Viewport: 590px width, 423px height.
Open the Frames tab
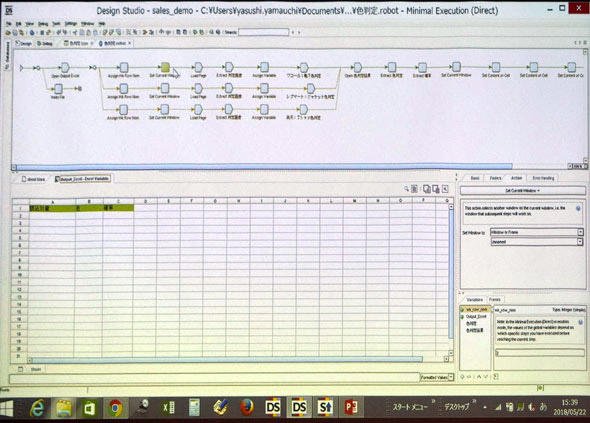coord(495,300)
